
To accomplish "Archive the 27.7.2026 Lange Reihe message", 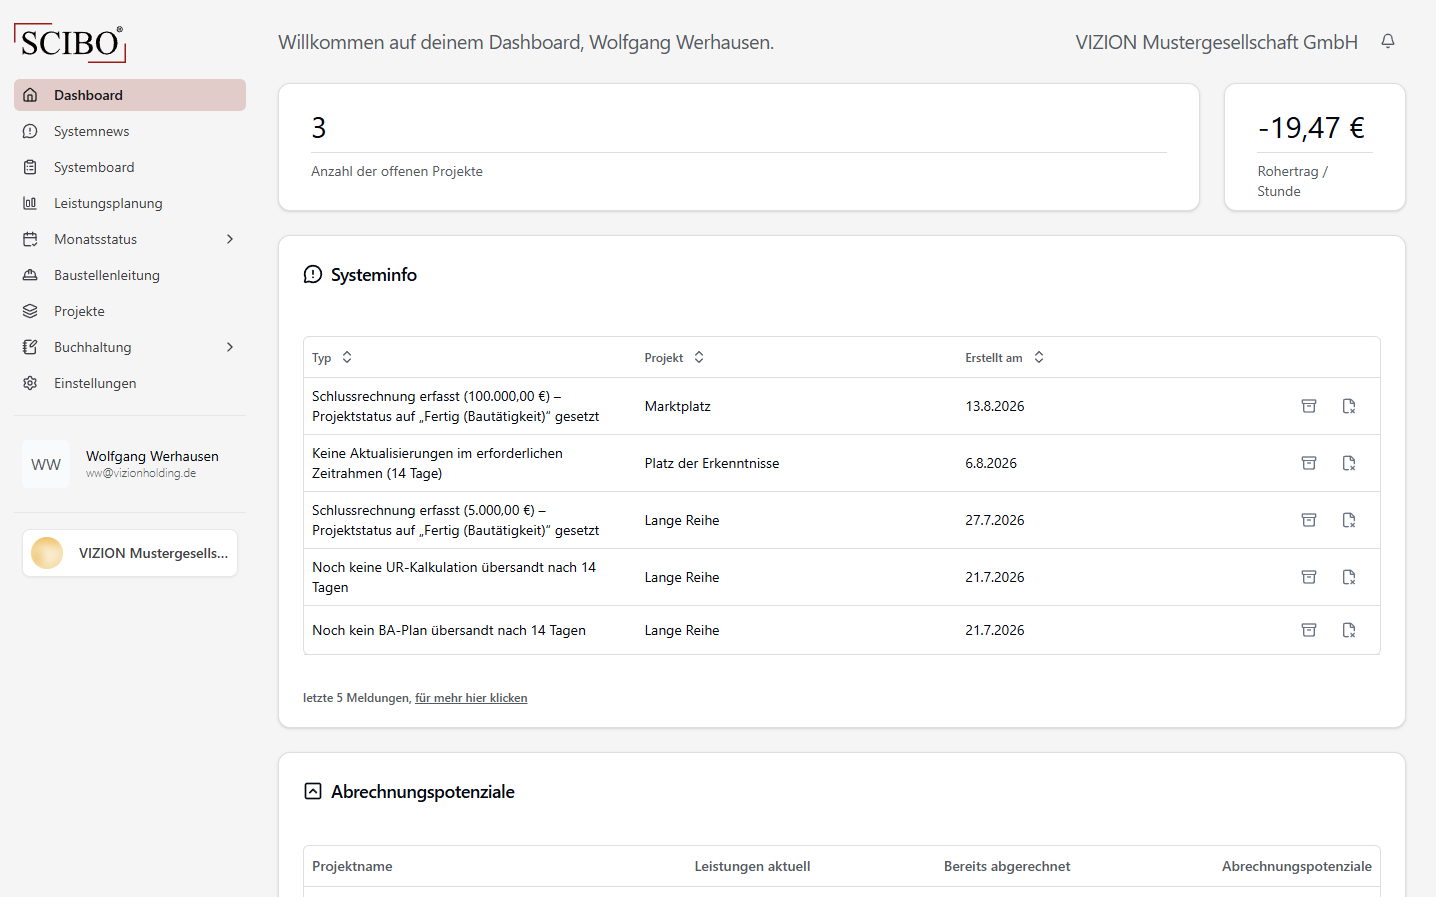I will coord(1309,520).
